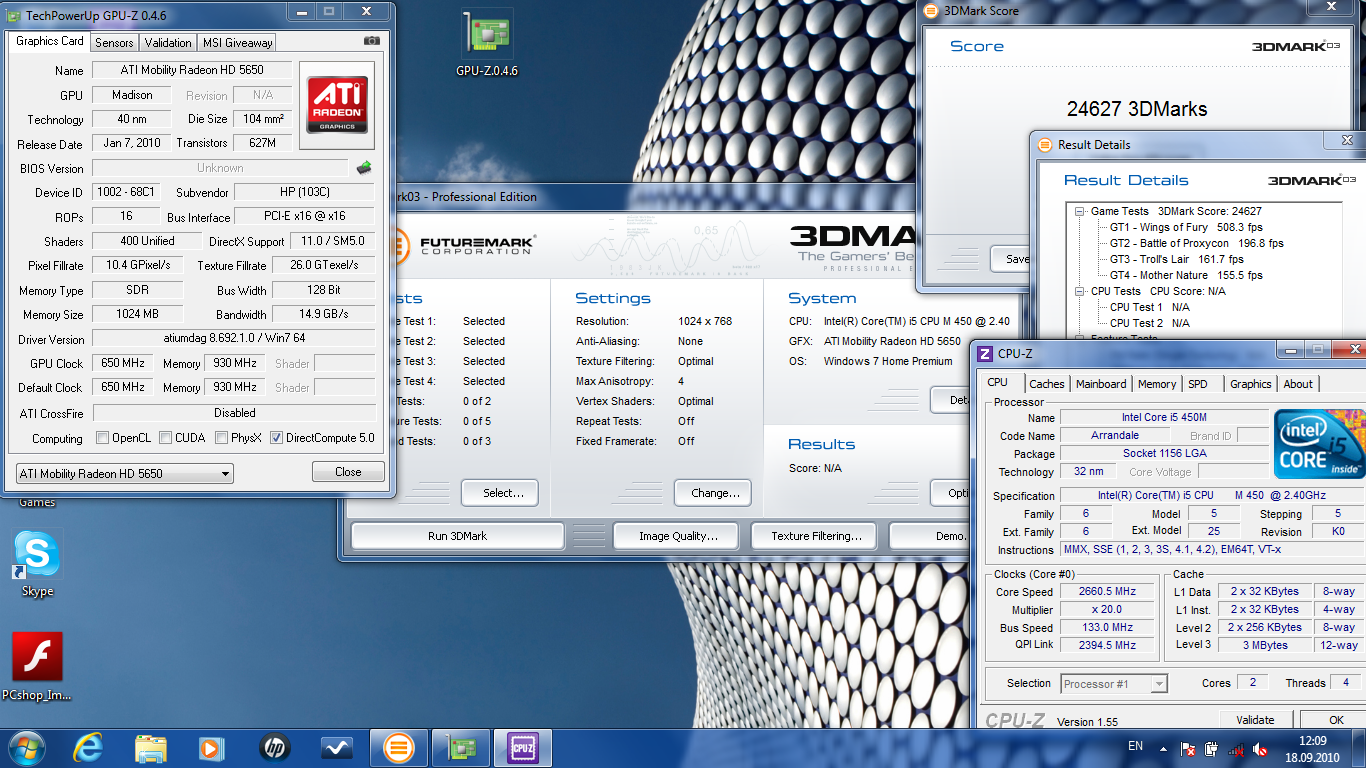Click the power battery tray icon

[x=1211, y=749]
